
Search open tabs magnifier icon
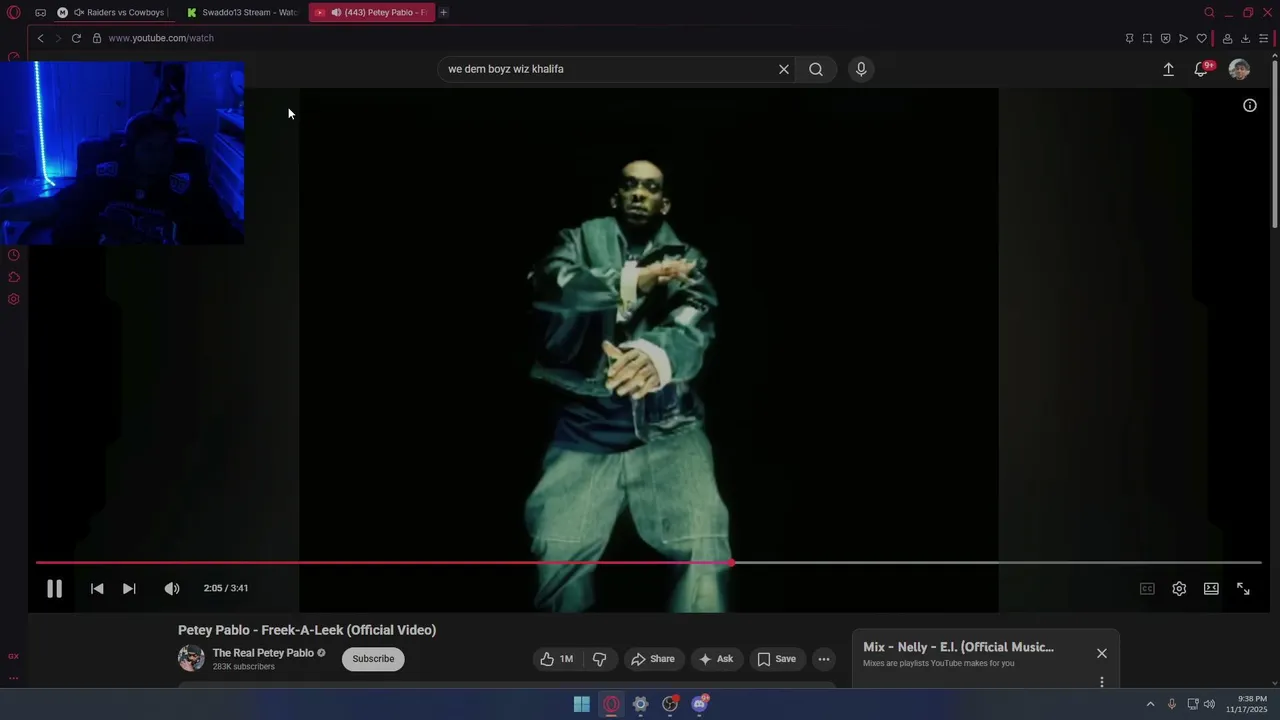click(x=1209, y=12)
